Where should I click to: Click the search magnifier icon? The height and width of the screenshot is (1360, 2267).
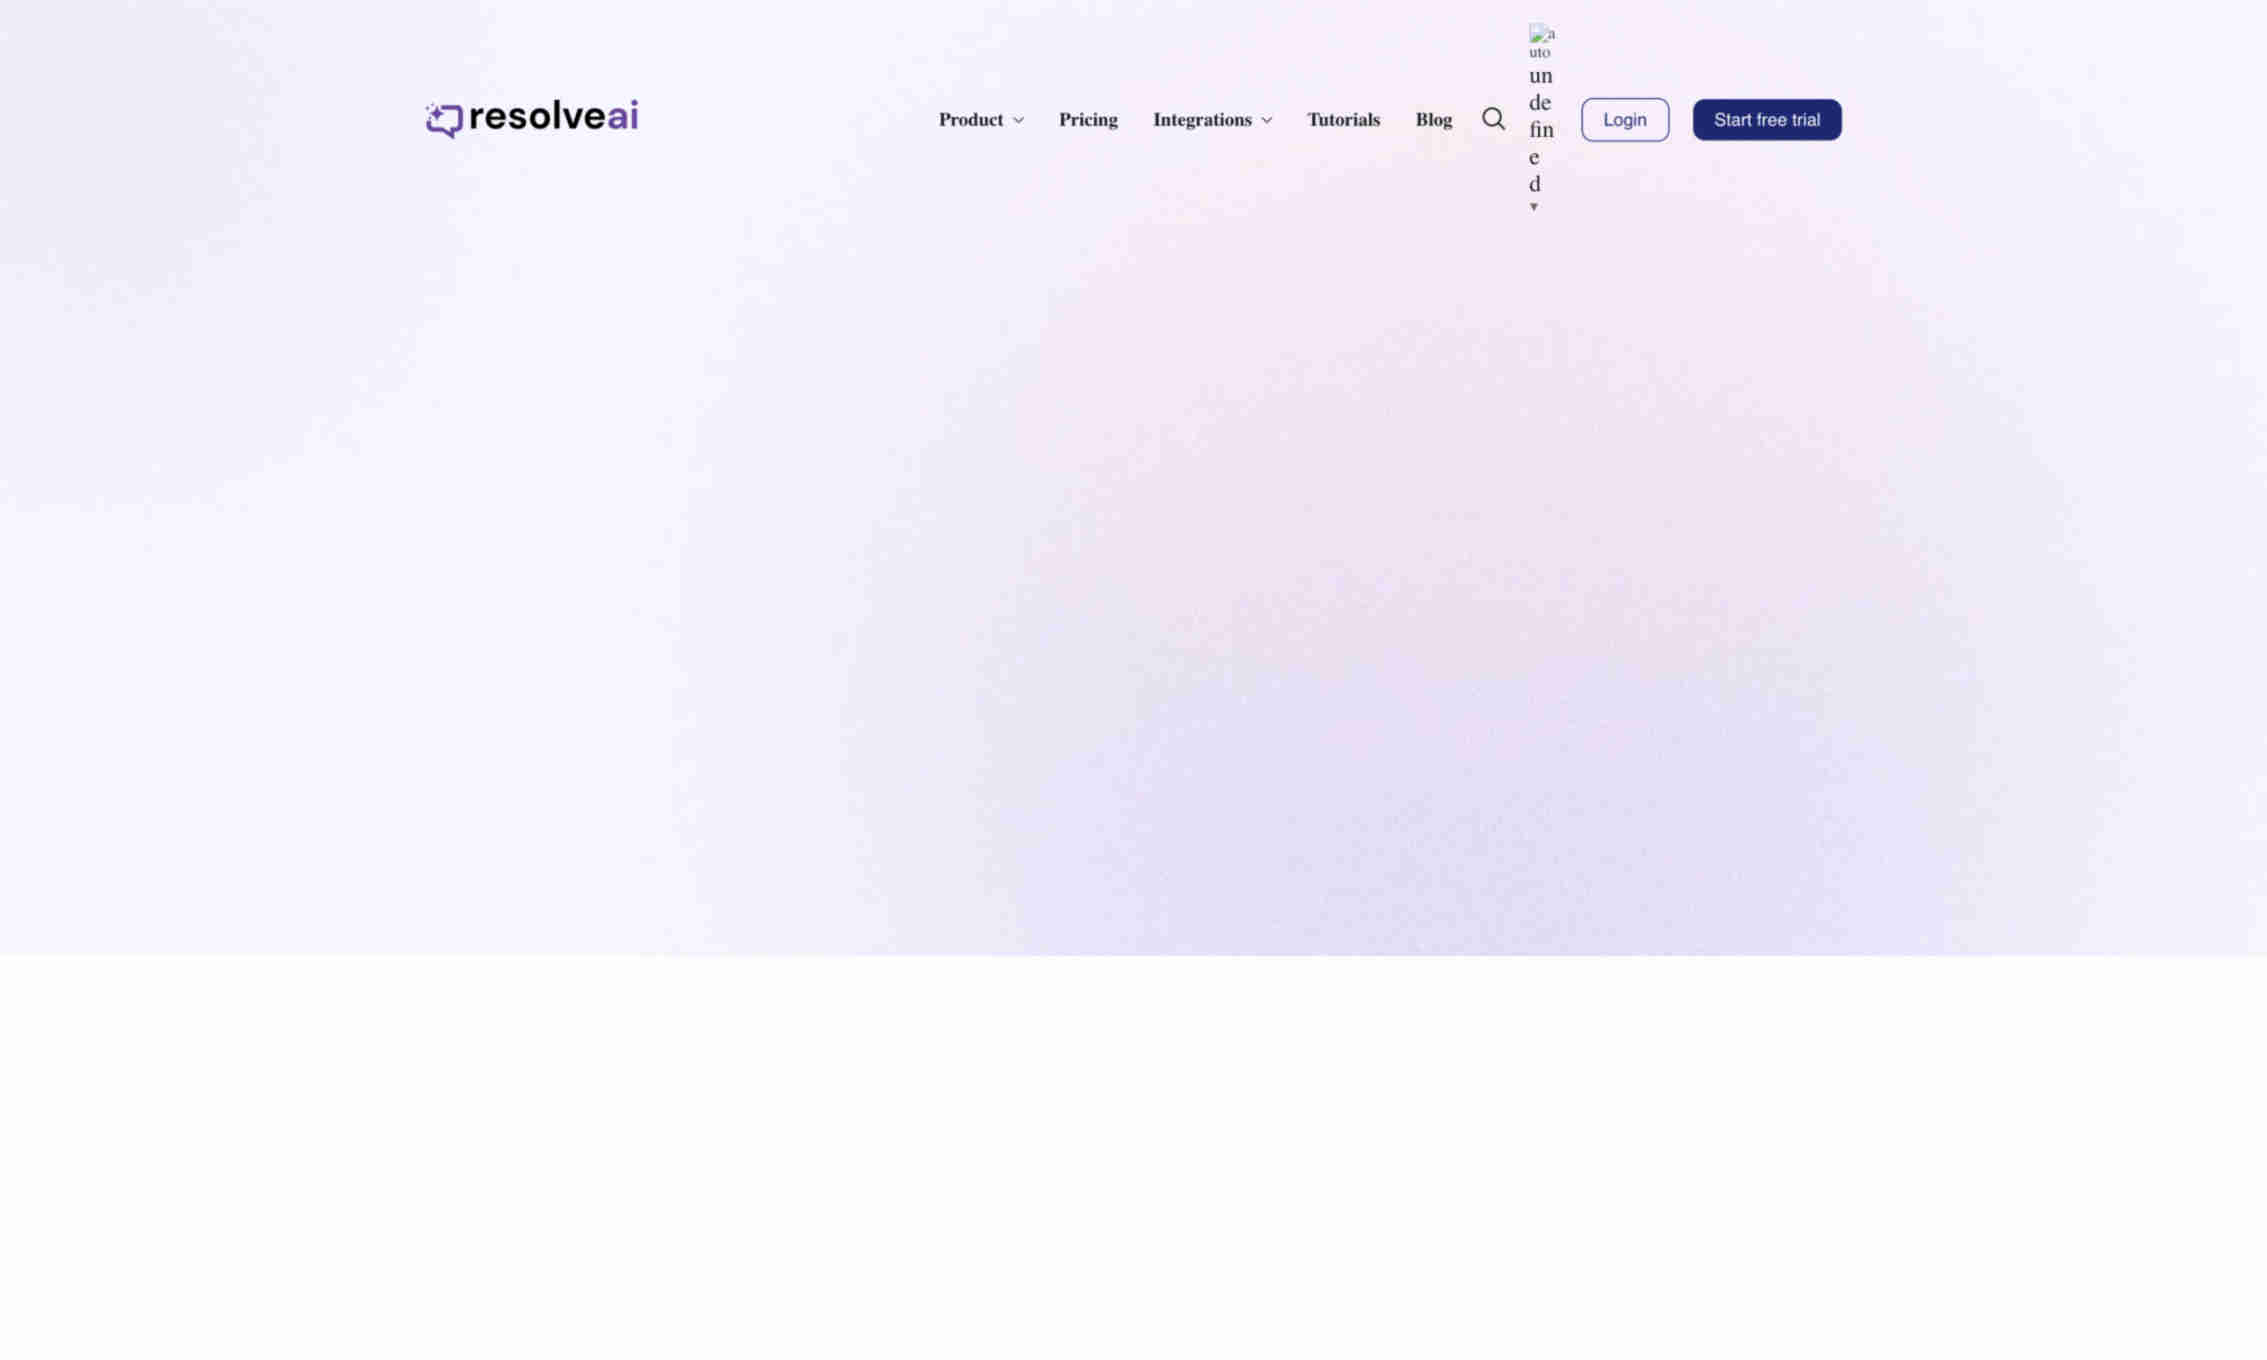(1494, 118)
